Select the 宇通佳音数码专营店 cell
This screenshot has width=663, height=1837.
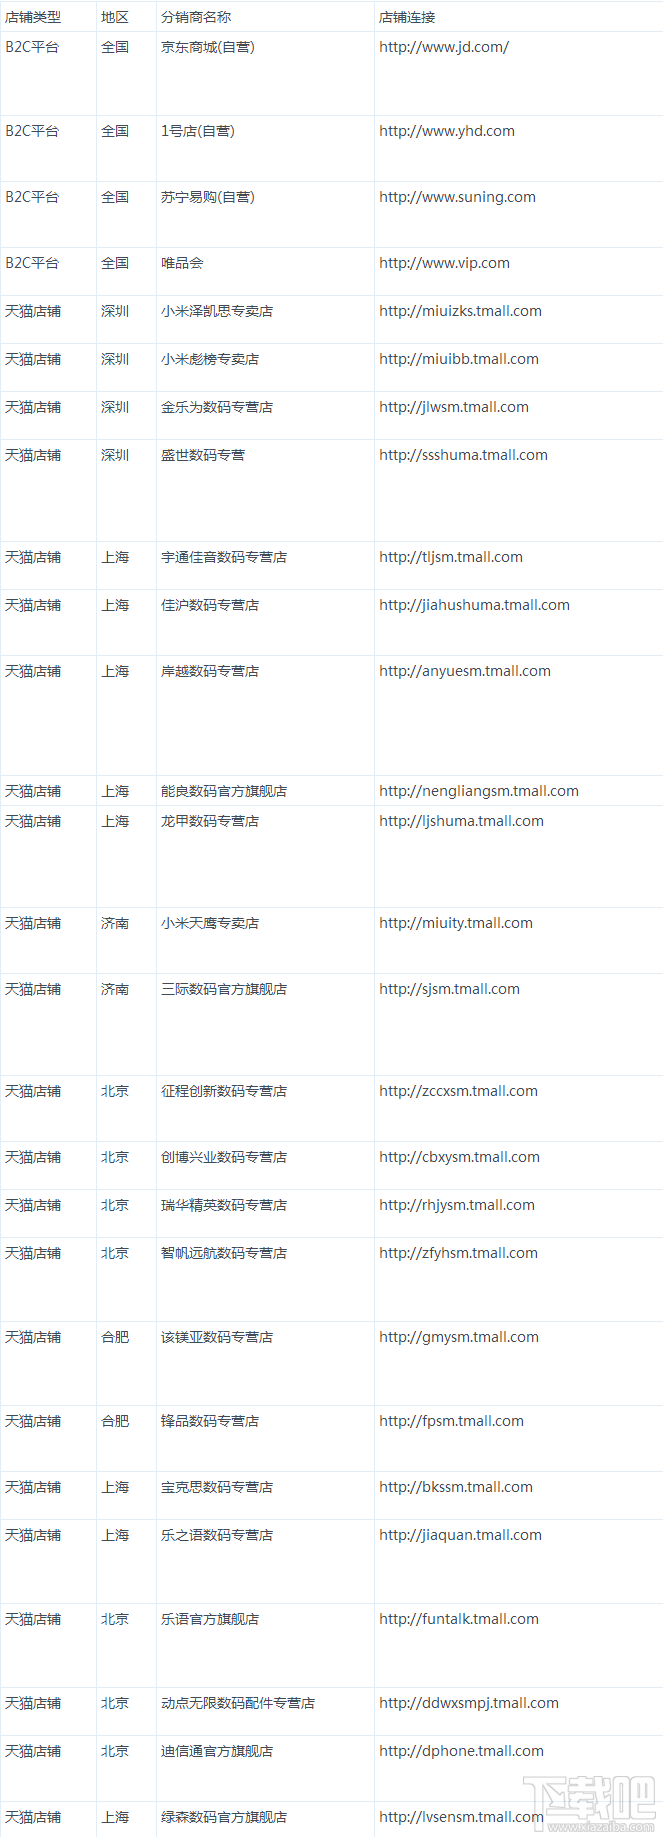(x=224, y=557)
